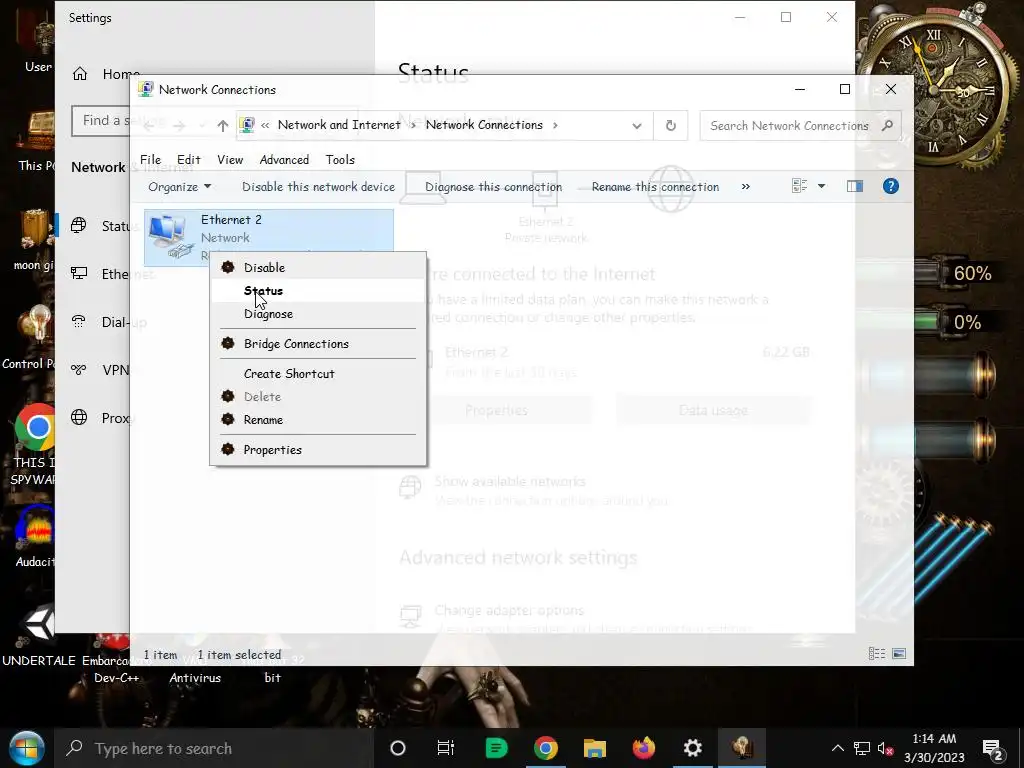The image size is (1024, 768).
Task: Open the view options dropdown arrow
Action: pyautogui.click(x=822, y=186)
